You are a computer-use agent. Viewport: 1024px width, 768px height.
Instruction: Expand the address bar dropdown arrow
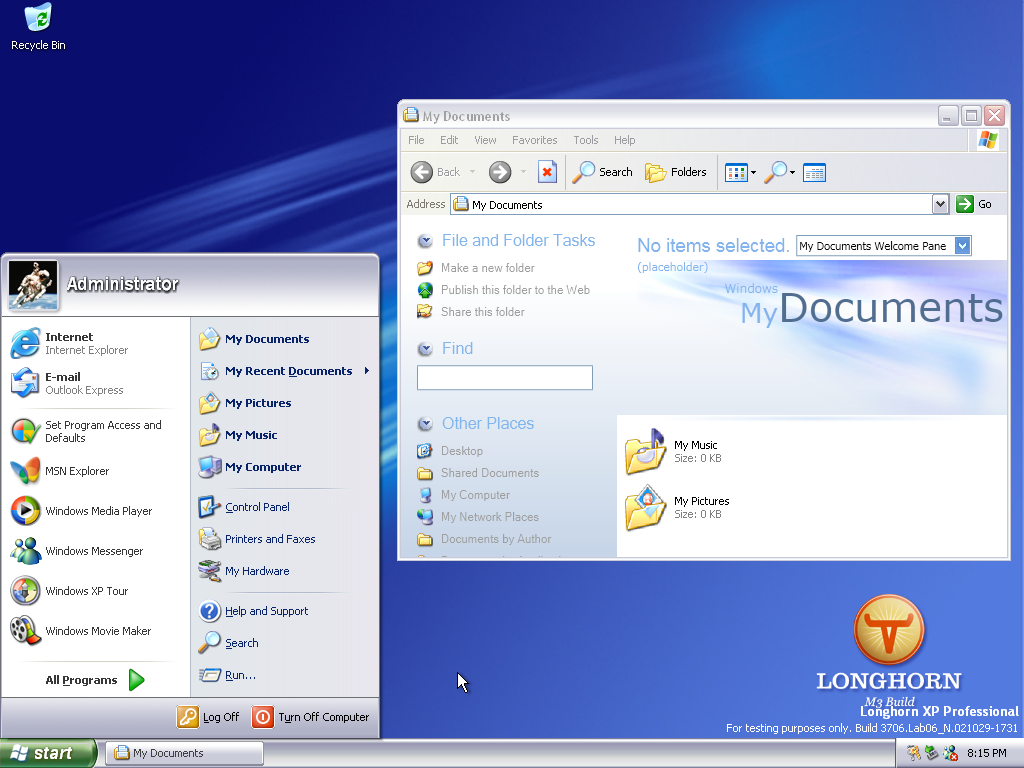pos(940,204)
